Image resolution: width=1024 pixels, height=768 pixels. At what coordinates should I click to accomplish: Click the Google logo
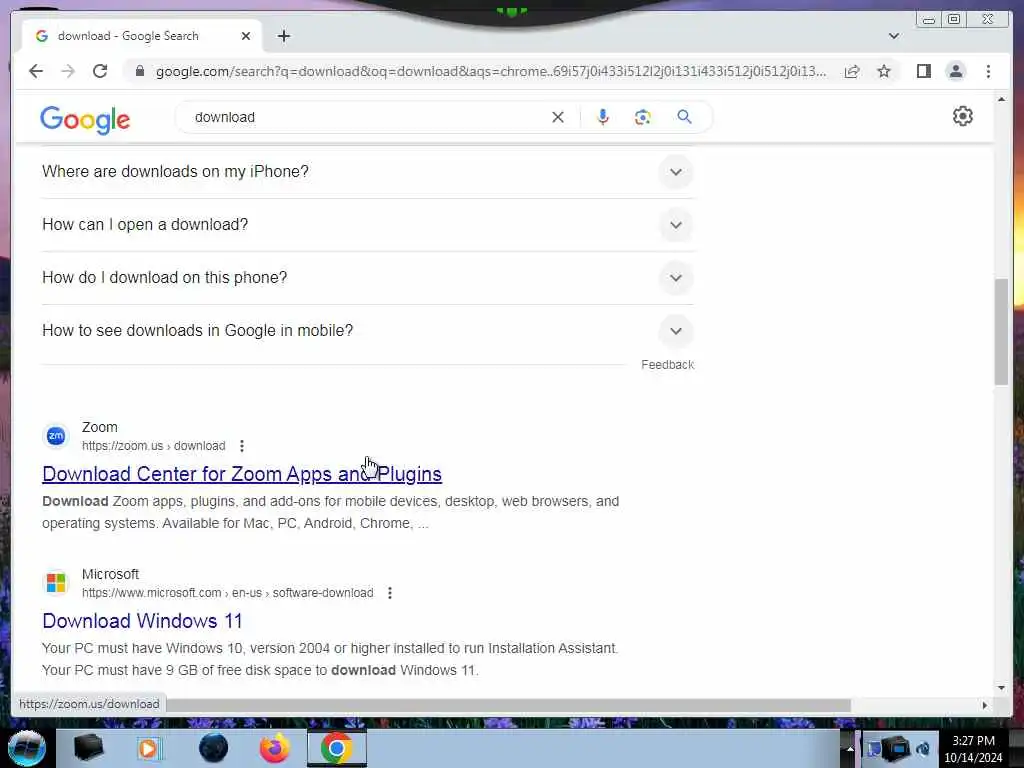click(x=85, y=120)
